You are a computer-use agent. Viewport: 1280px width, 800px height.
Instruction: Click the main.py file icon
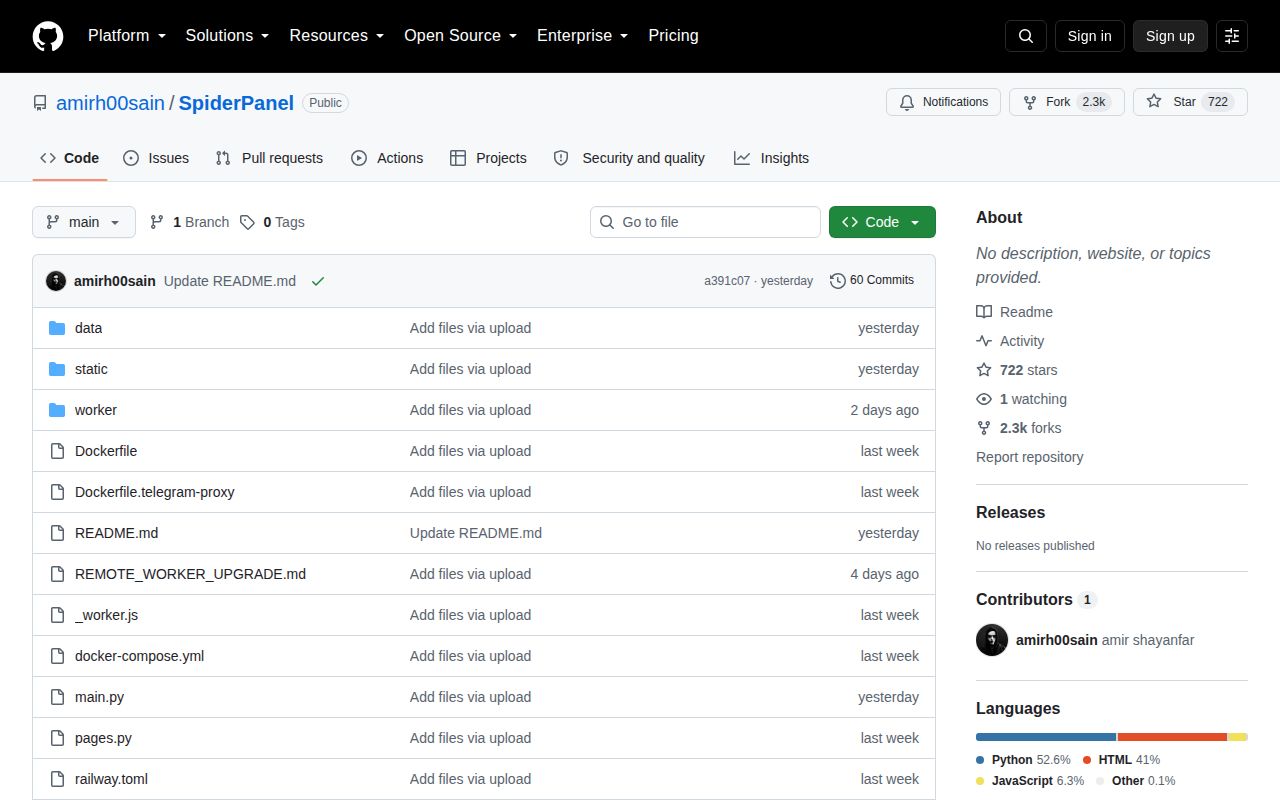pyautogui.click(x=57, y=697)
